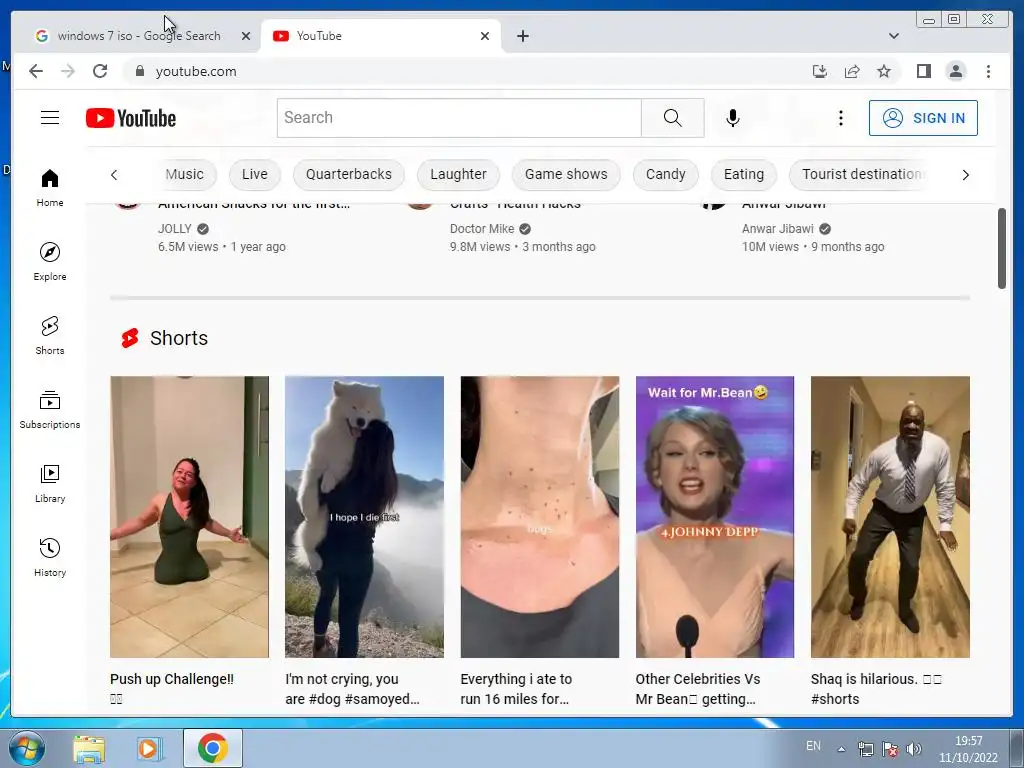Click in the YouTube Search field
Viewport: 1024px width, 768px height.
[459, 118]
